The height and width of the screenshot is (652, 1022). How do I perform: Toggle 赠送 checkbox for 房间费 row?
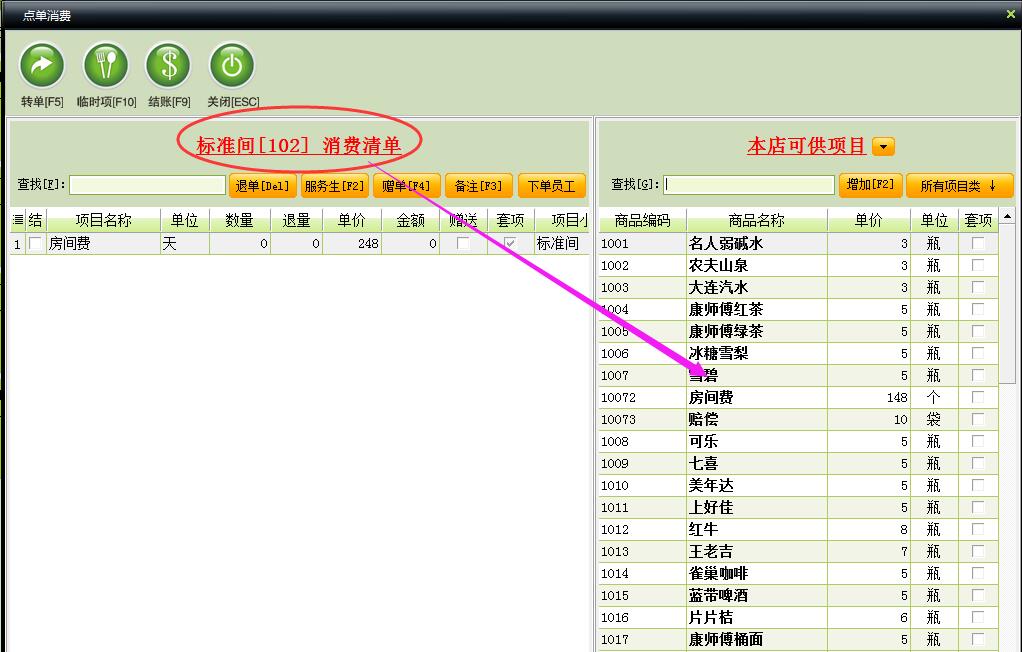pos(463,244)
